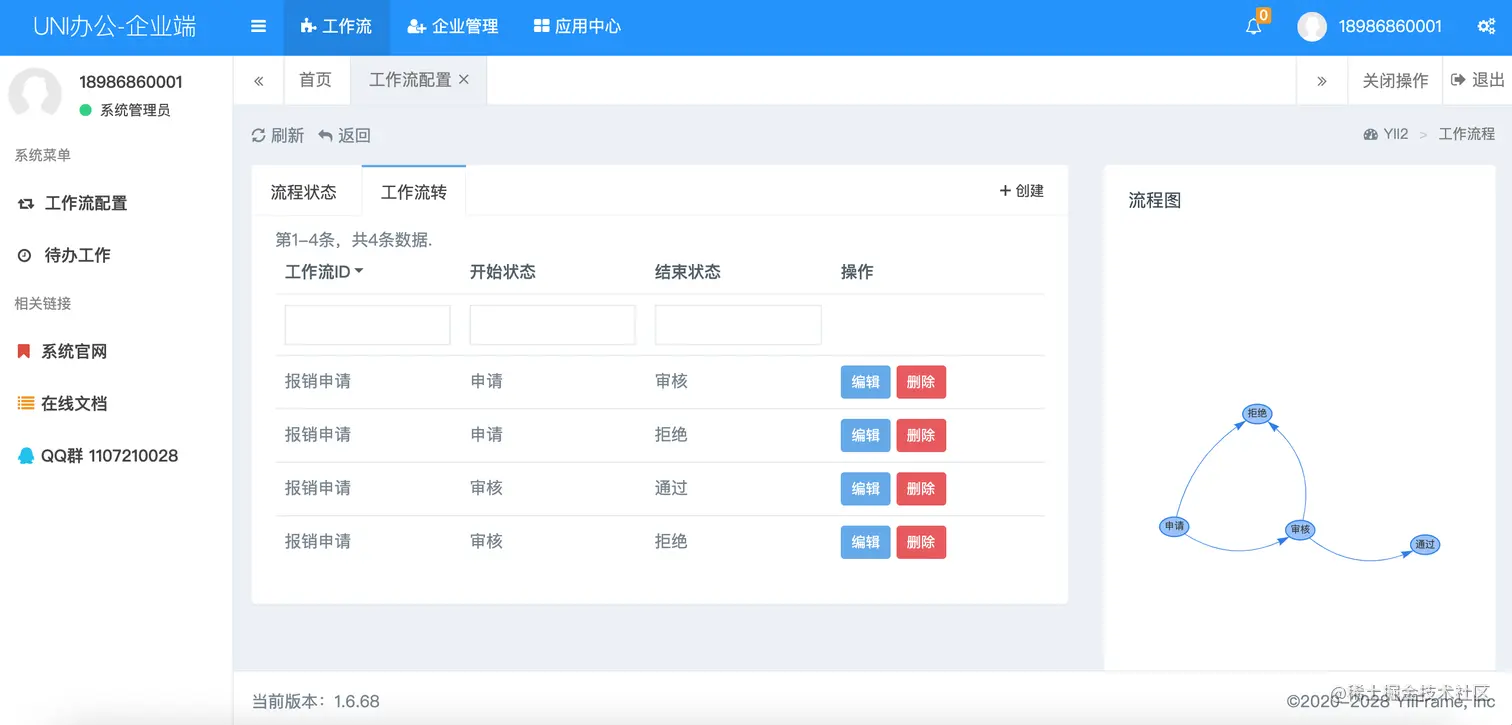Click the QQ group penguin icon
The width and height of the screenshot is (1512, 725).
[29, 455]
